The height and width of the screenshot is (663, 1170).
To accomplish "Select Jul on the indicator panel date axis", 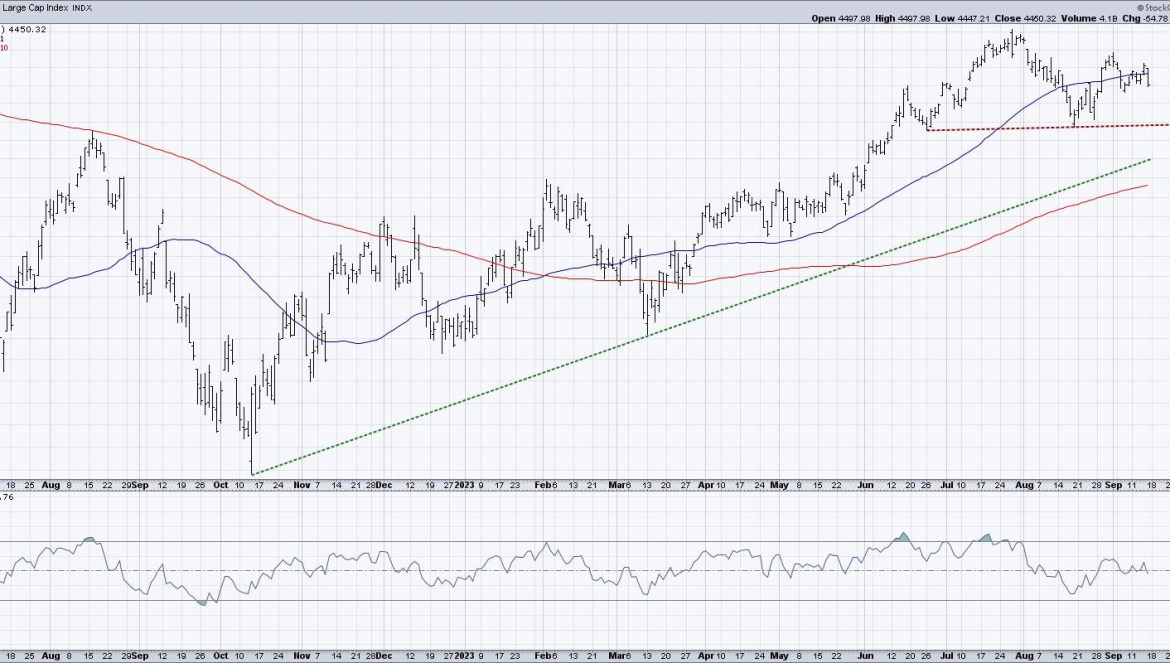I will pyautogui.click(x=948, y=655).
